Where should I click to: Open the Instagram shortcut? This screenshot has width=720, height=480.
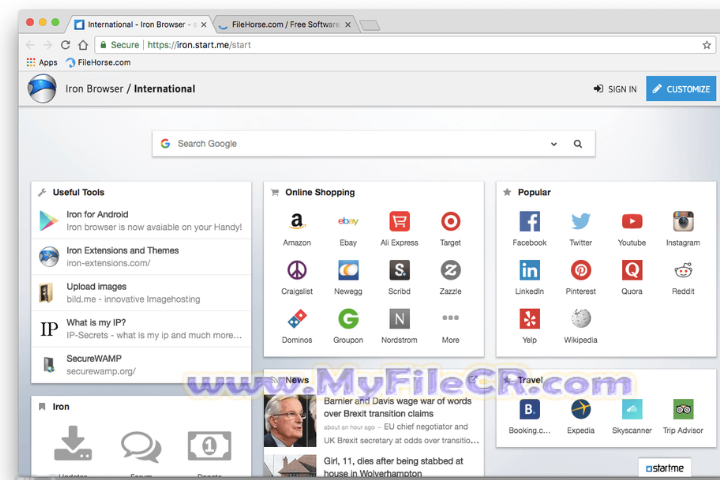pos(683,229)
